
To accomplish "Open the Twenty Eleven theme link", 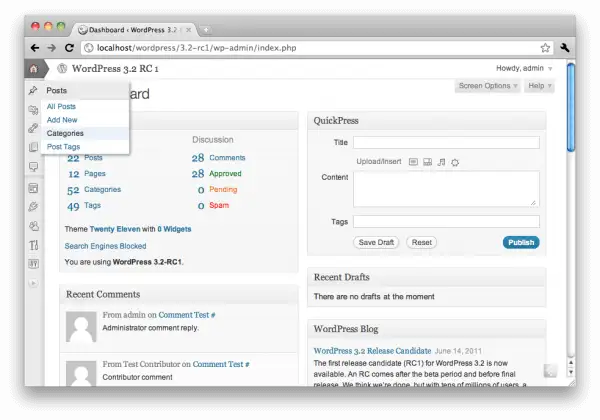I will (115, 229).
